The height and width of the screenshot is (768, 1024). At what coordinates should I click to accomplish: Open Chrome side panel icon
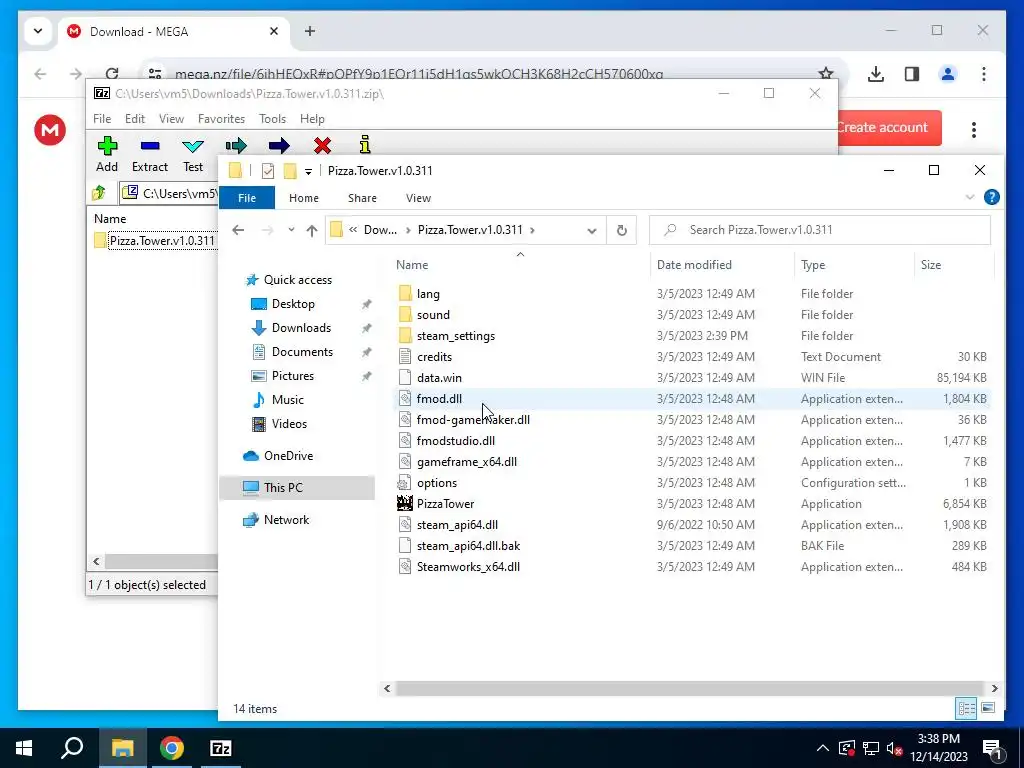[912, 74]
